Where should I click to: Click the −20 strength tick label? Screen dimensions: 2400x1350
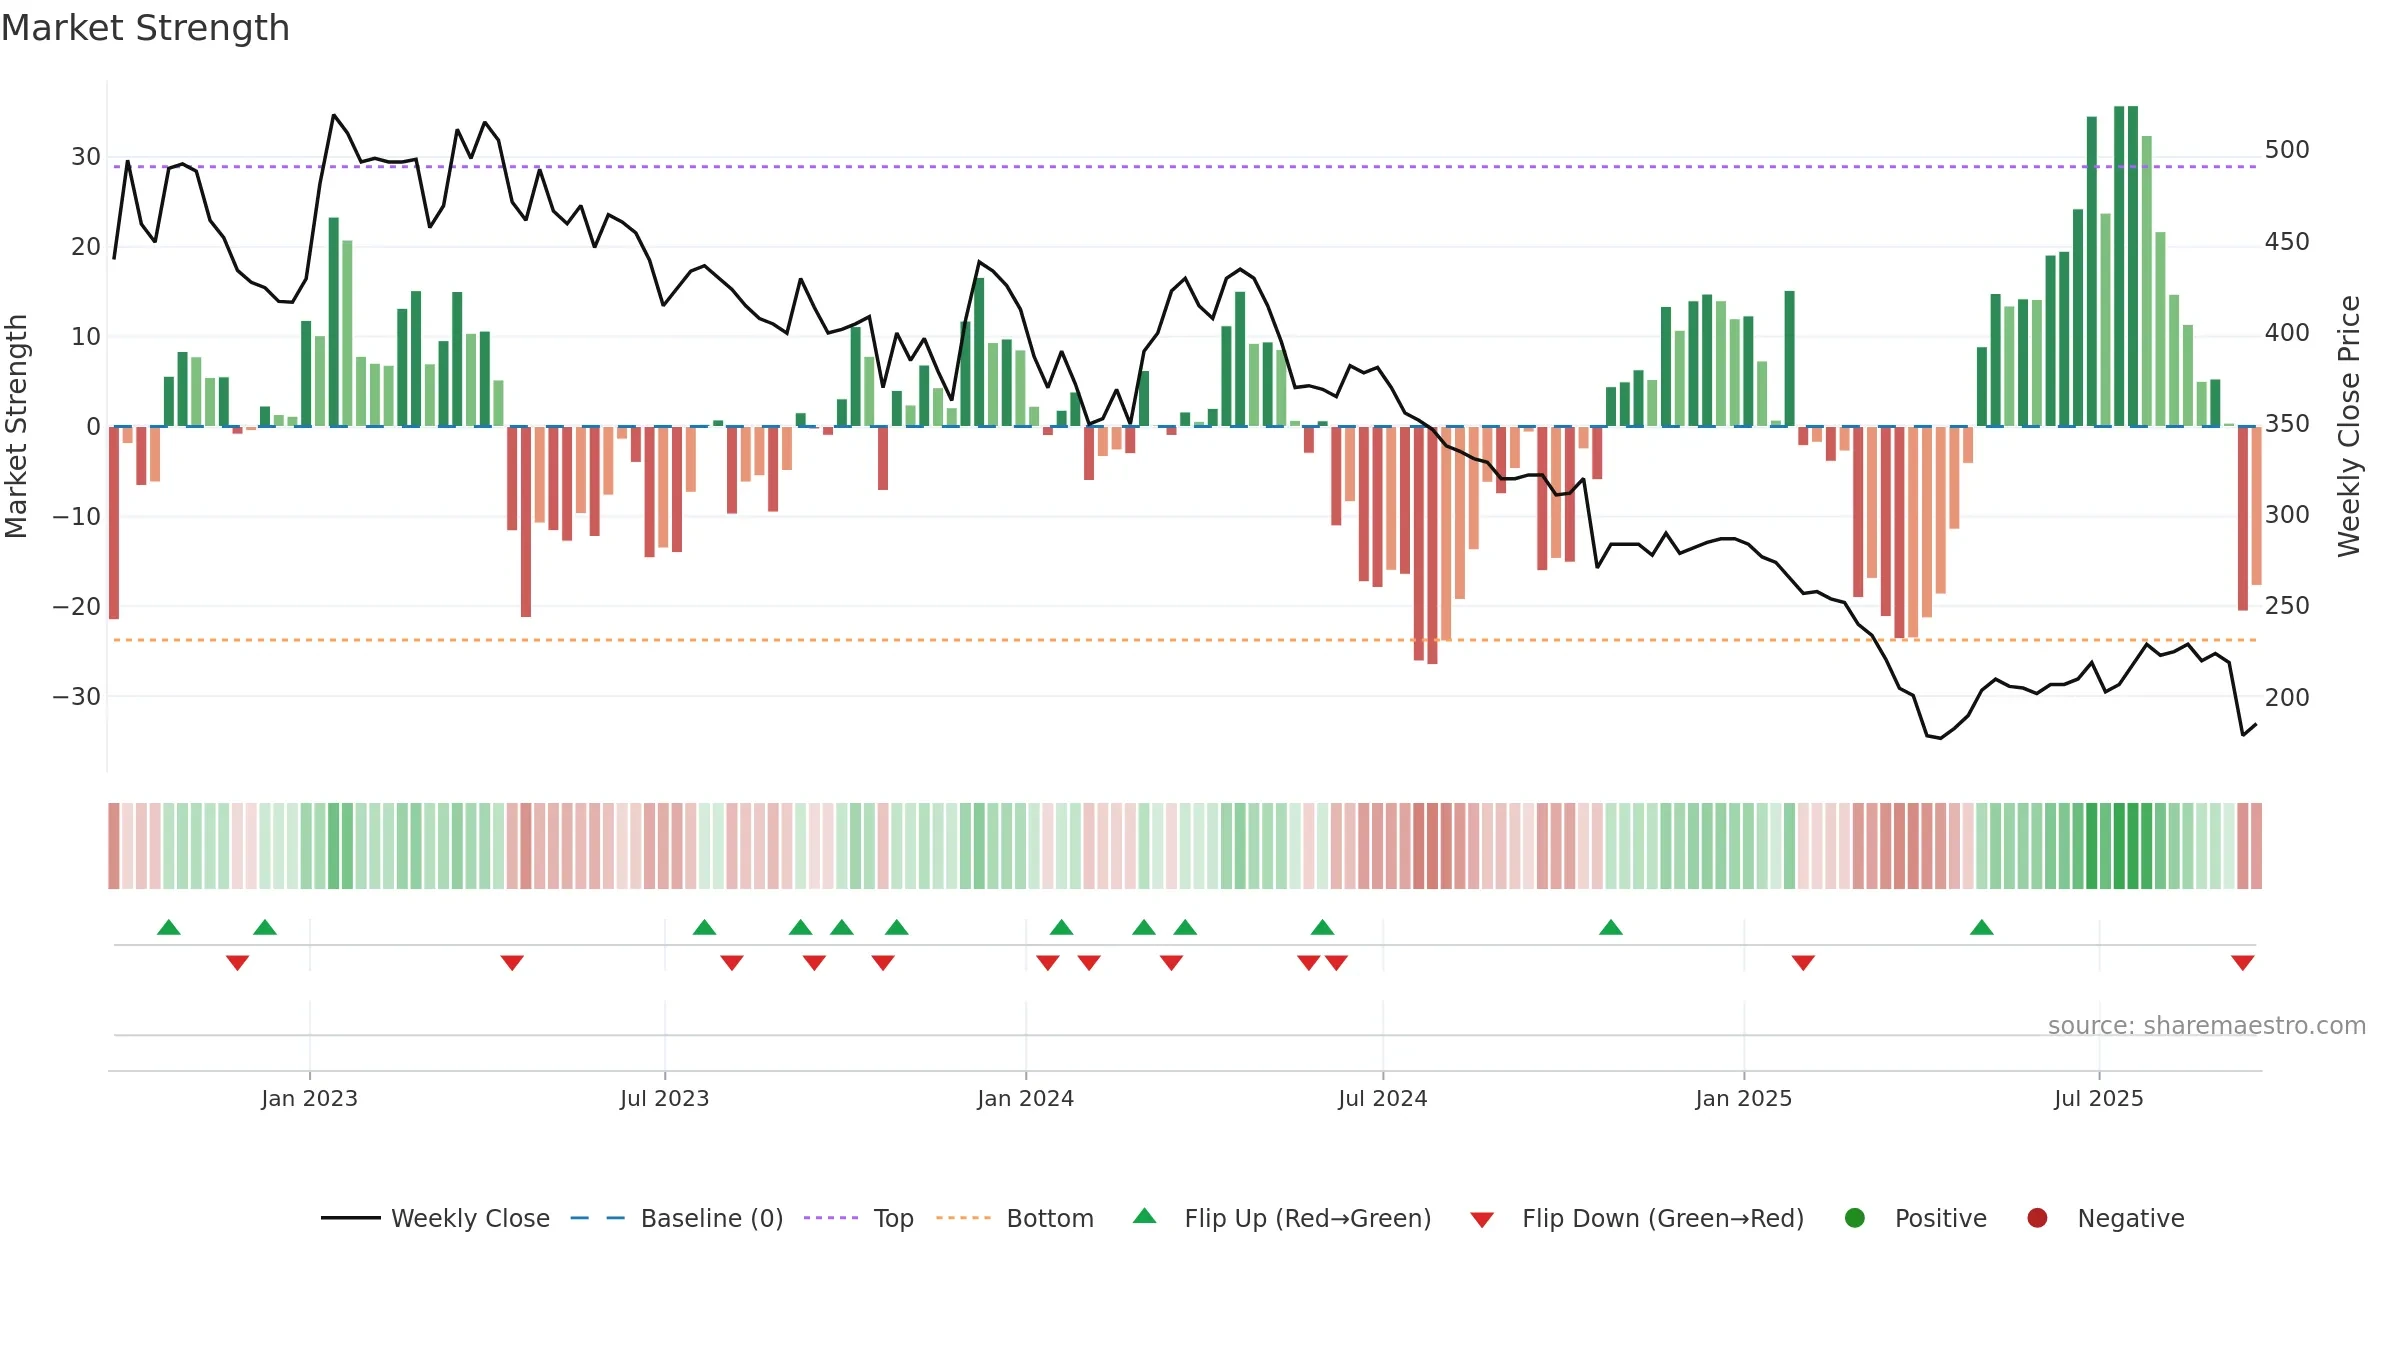pos(77,607)
